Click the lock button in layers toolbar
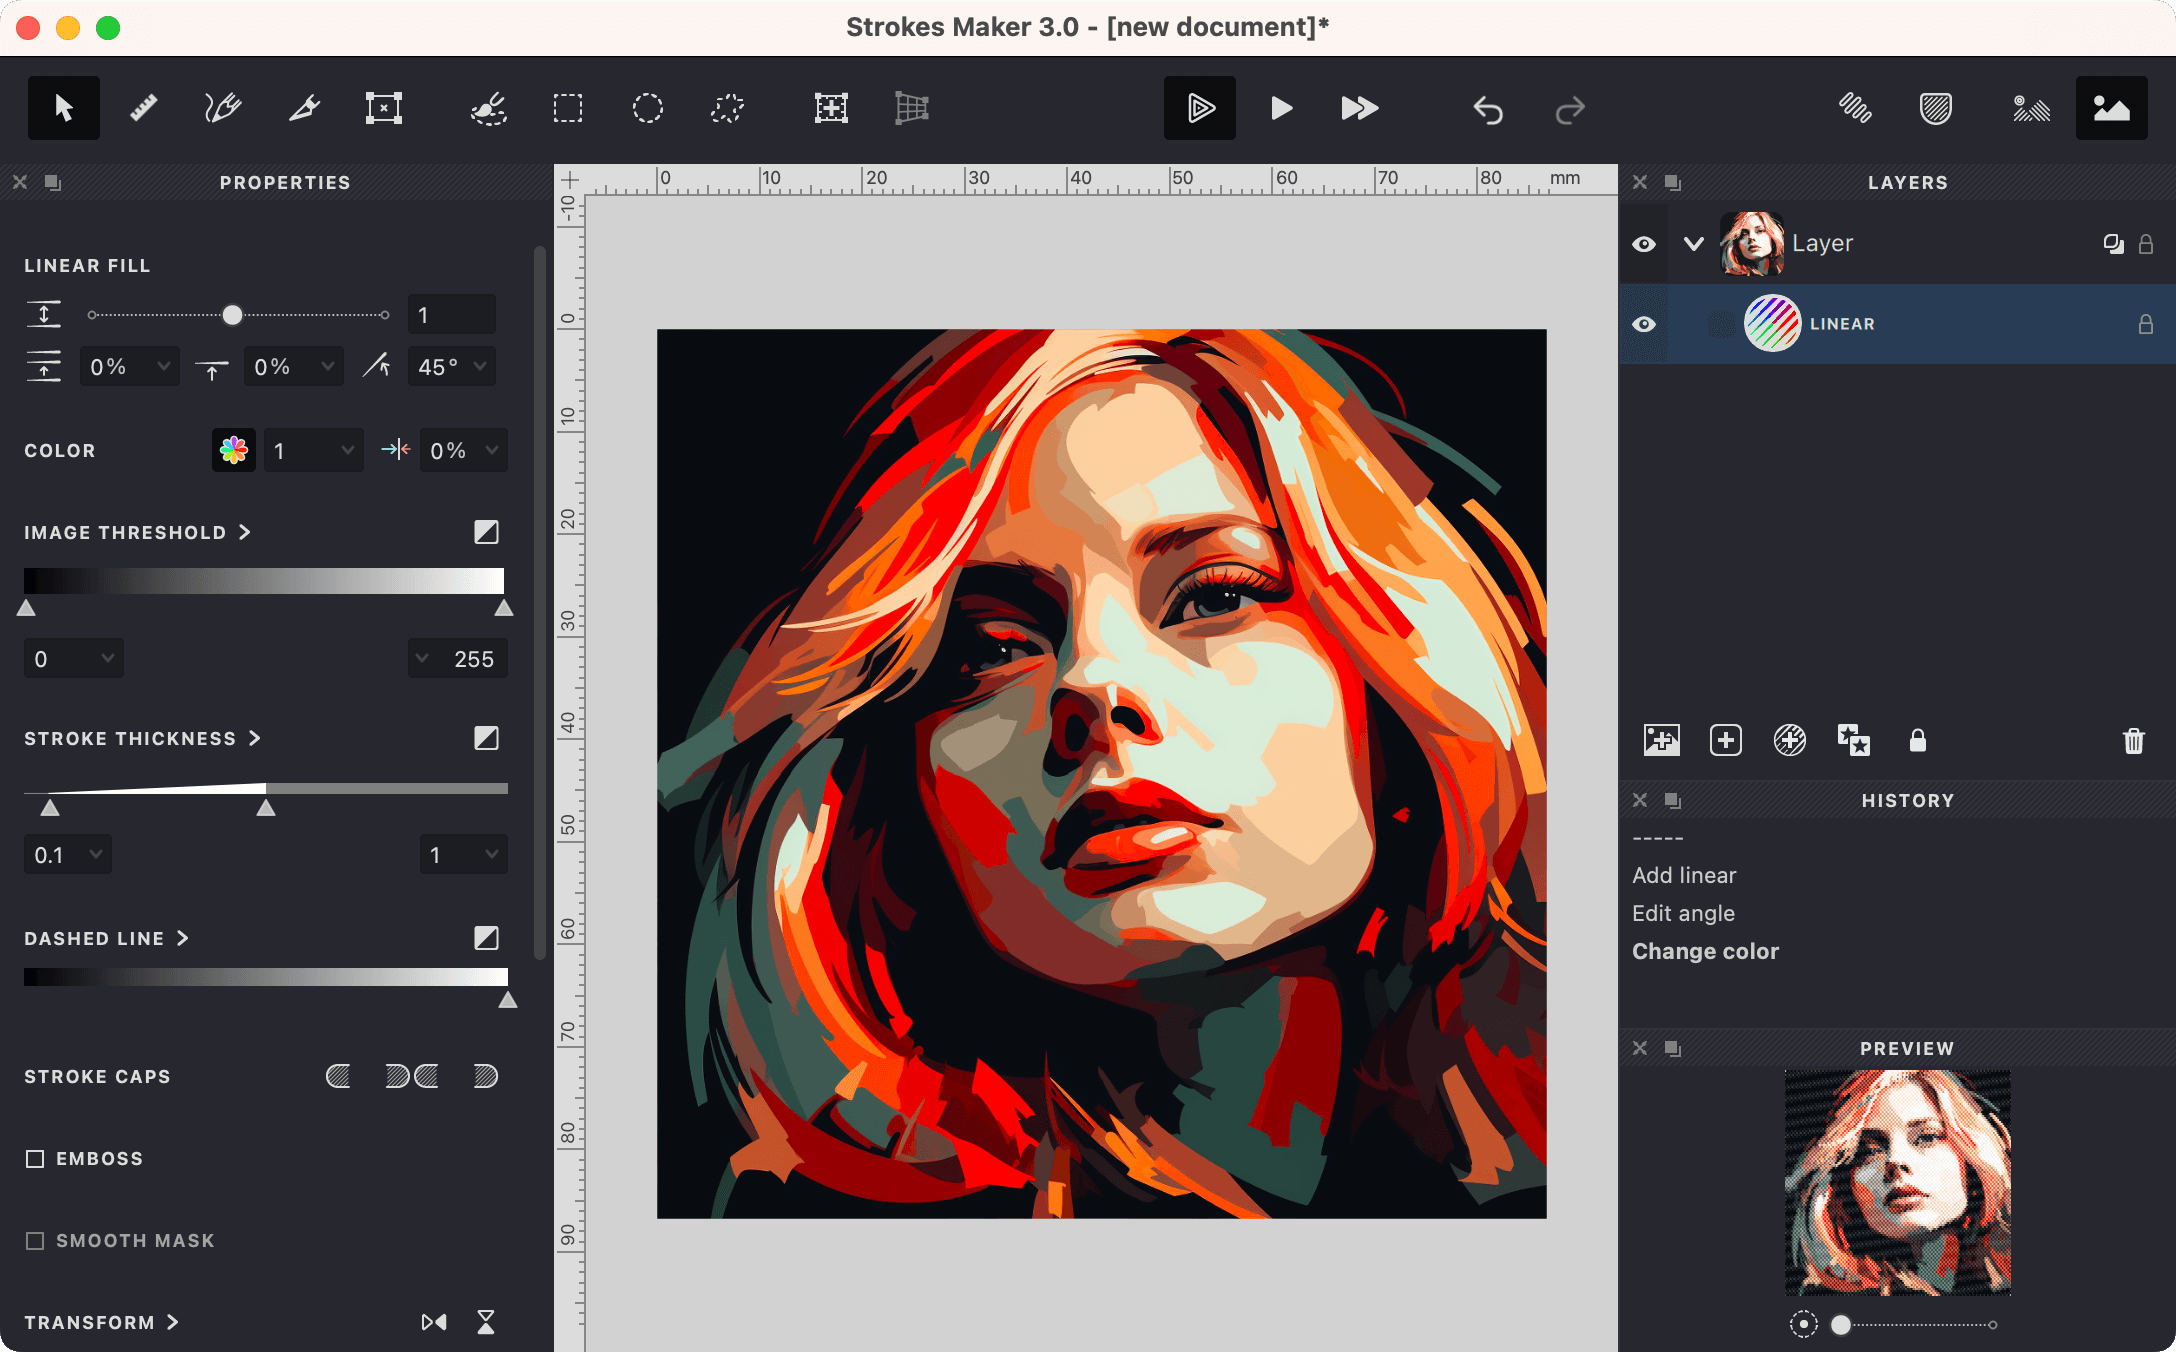2176x1352 pixels. pos(1918,740)
